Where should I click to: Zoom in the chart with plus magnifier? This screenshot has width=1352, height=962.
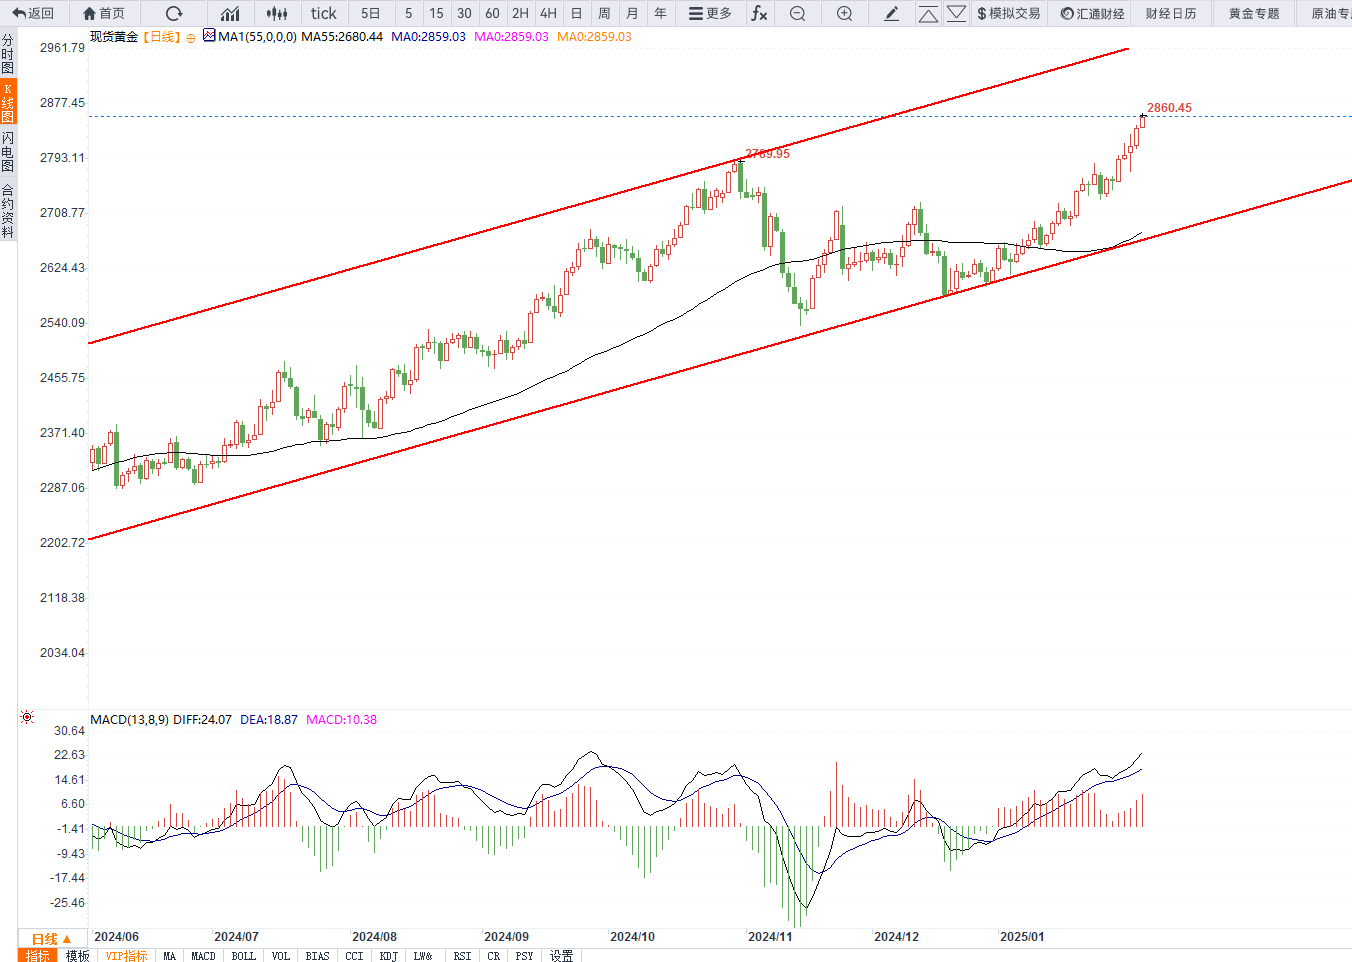844,13
